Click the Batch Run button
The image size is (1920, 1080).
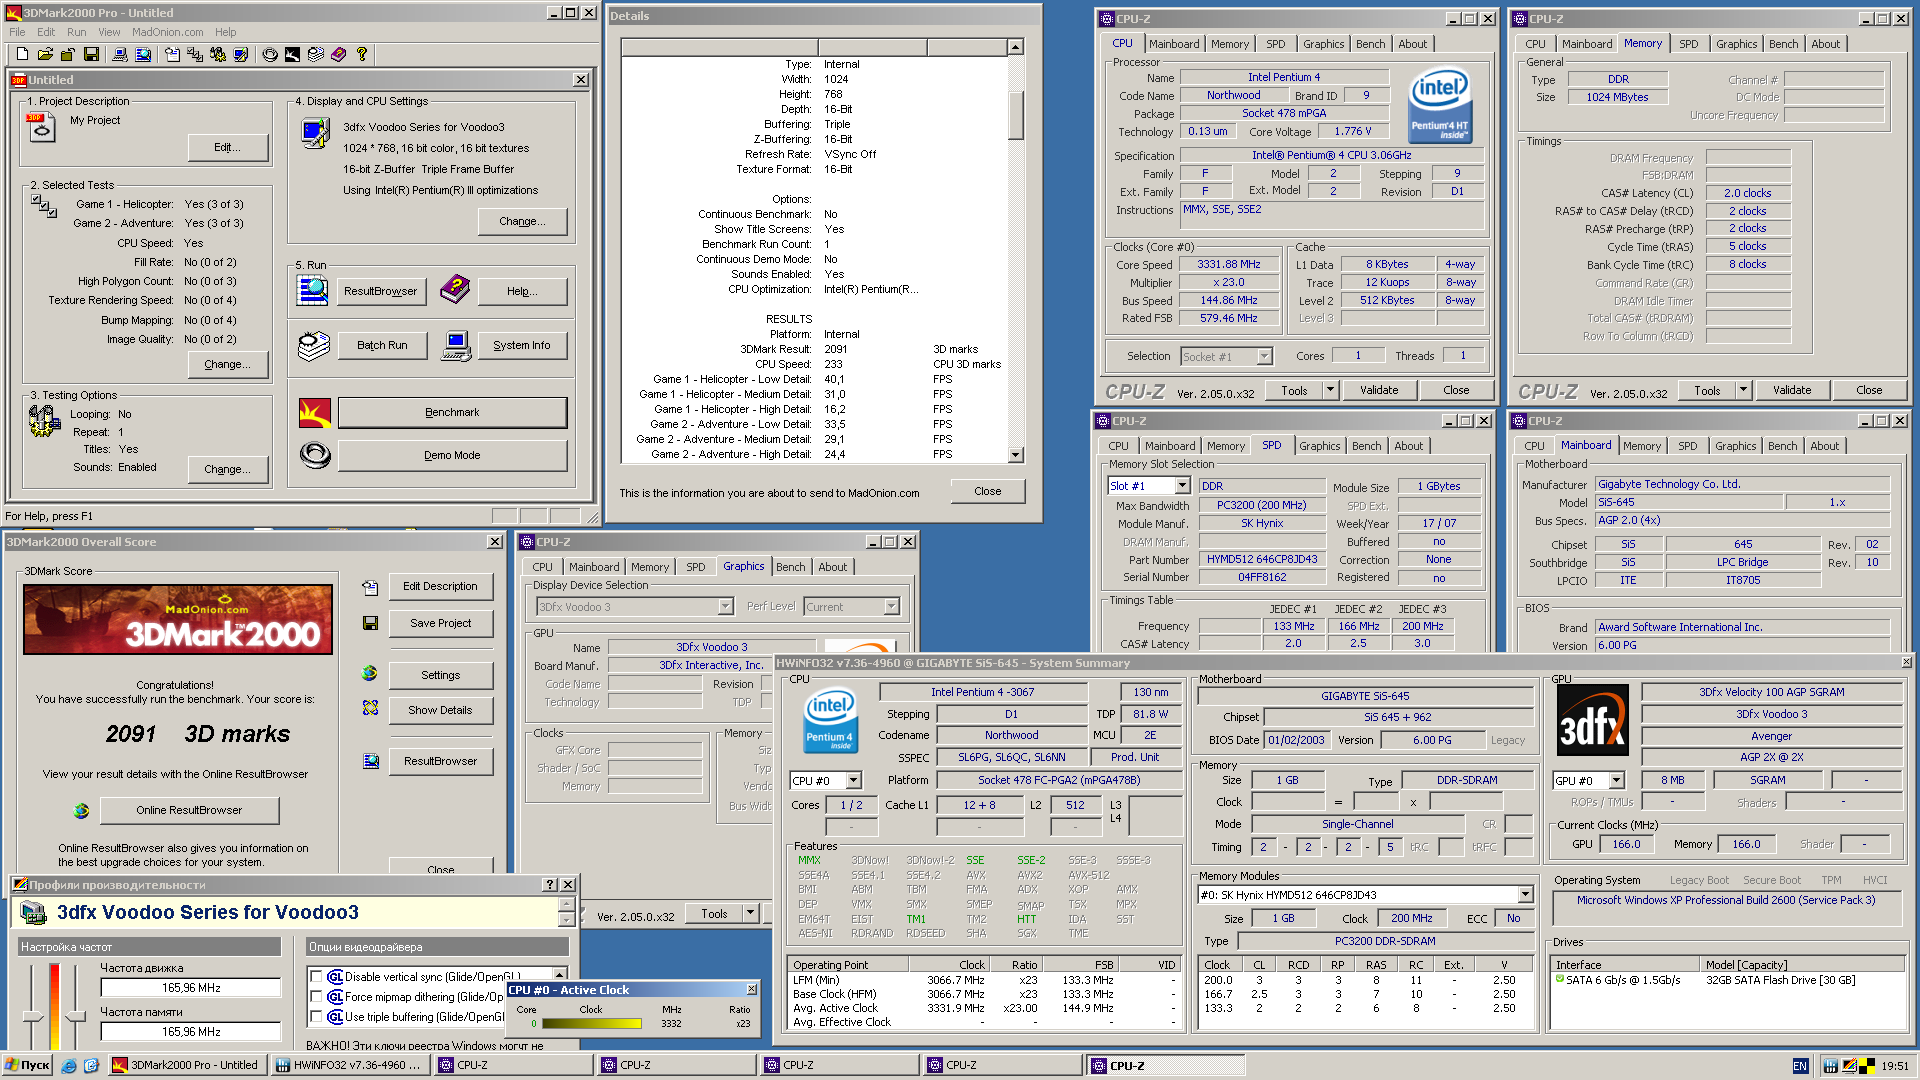tap(382, 345)
